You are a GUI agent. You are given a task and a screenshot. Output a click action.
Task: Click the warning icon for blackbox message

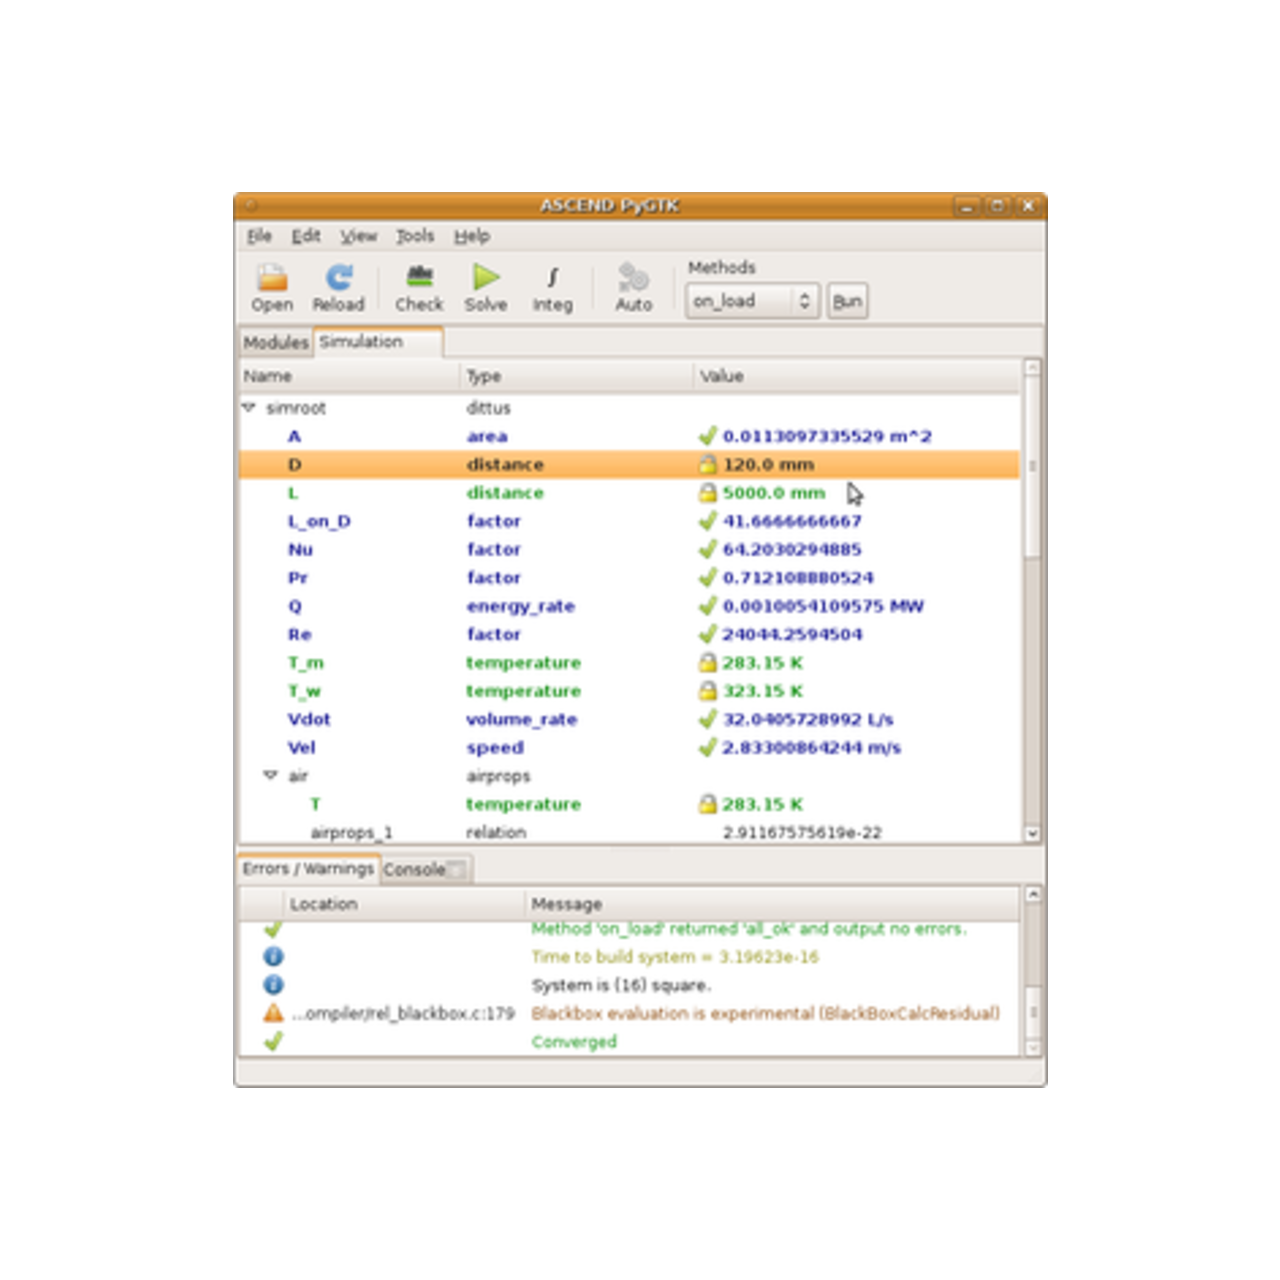273,1013
